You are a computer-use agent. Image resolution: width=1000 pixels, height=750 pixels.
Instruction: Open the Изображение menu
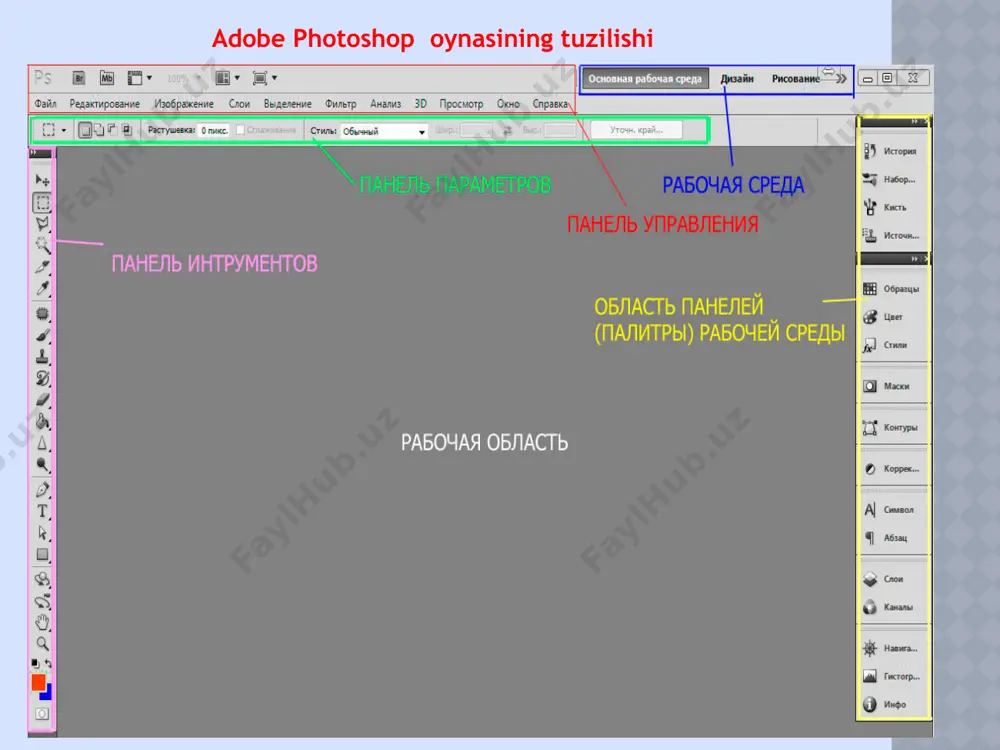pyautogui.click(x=184, y=104)
